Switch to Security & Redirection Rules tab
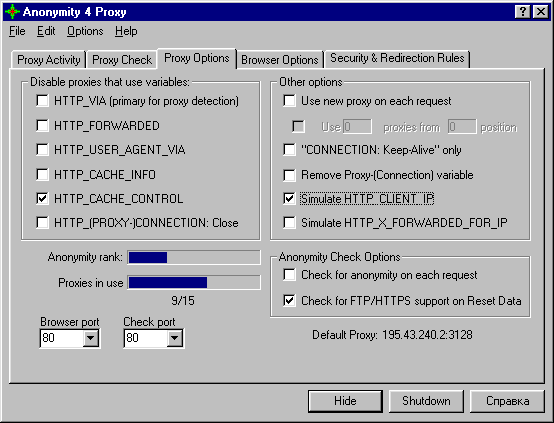Viewport: 554px width, 423px height. pos(397,58)
